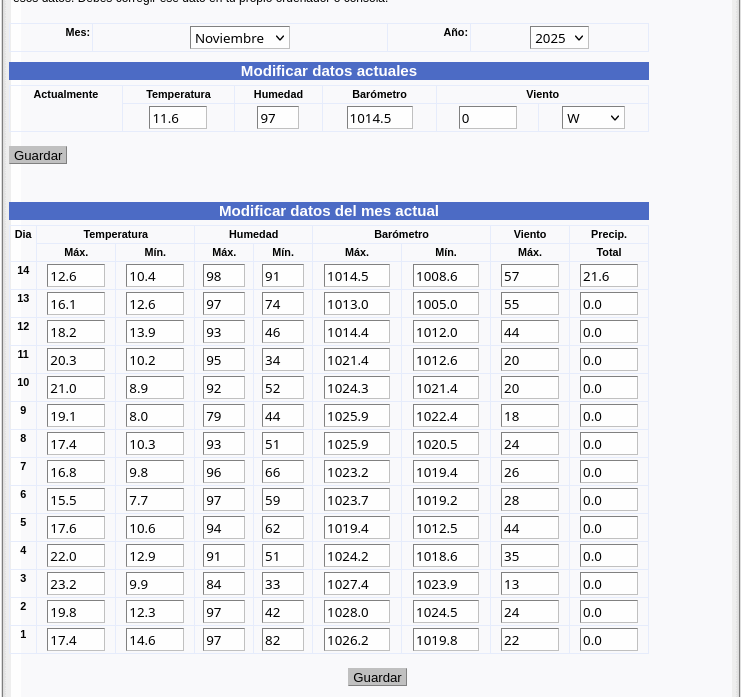Edit day 11 min barometer 1012.6
This screenshot has height=697, width=741.
point(446,360)
